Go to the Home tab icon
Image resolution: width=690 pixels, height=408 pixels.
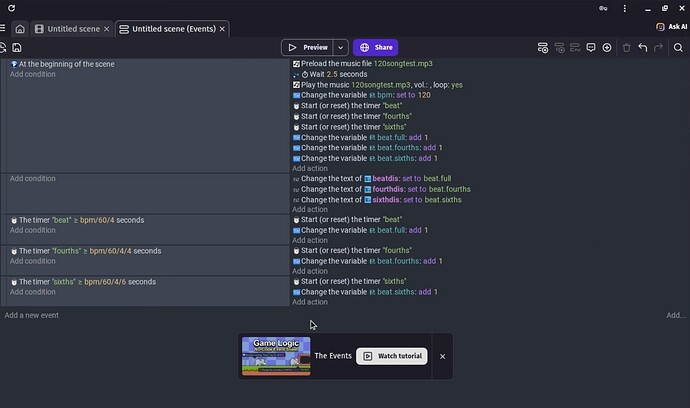coord(19,29)
